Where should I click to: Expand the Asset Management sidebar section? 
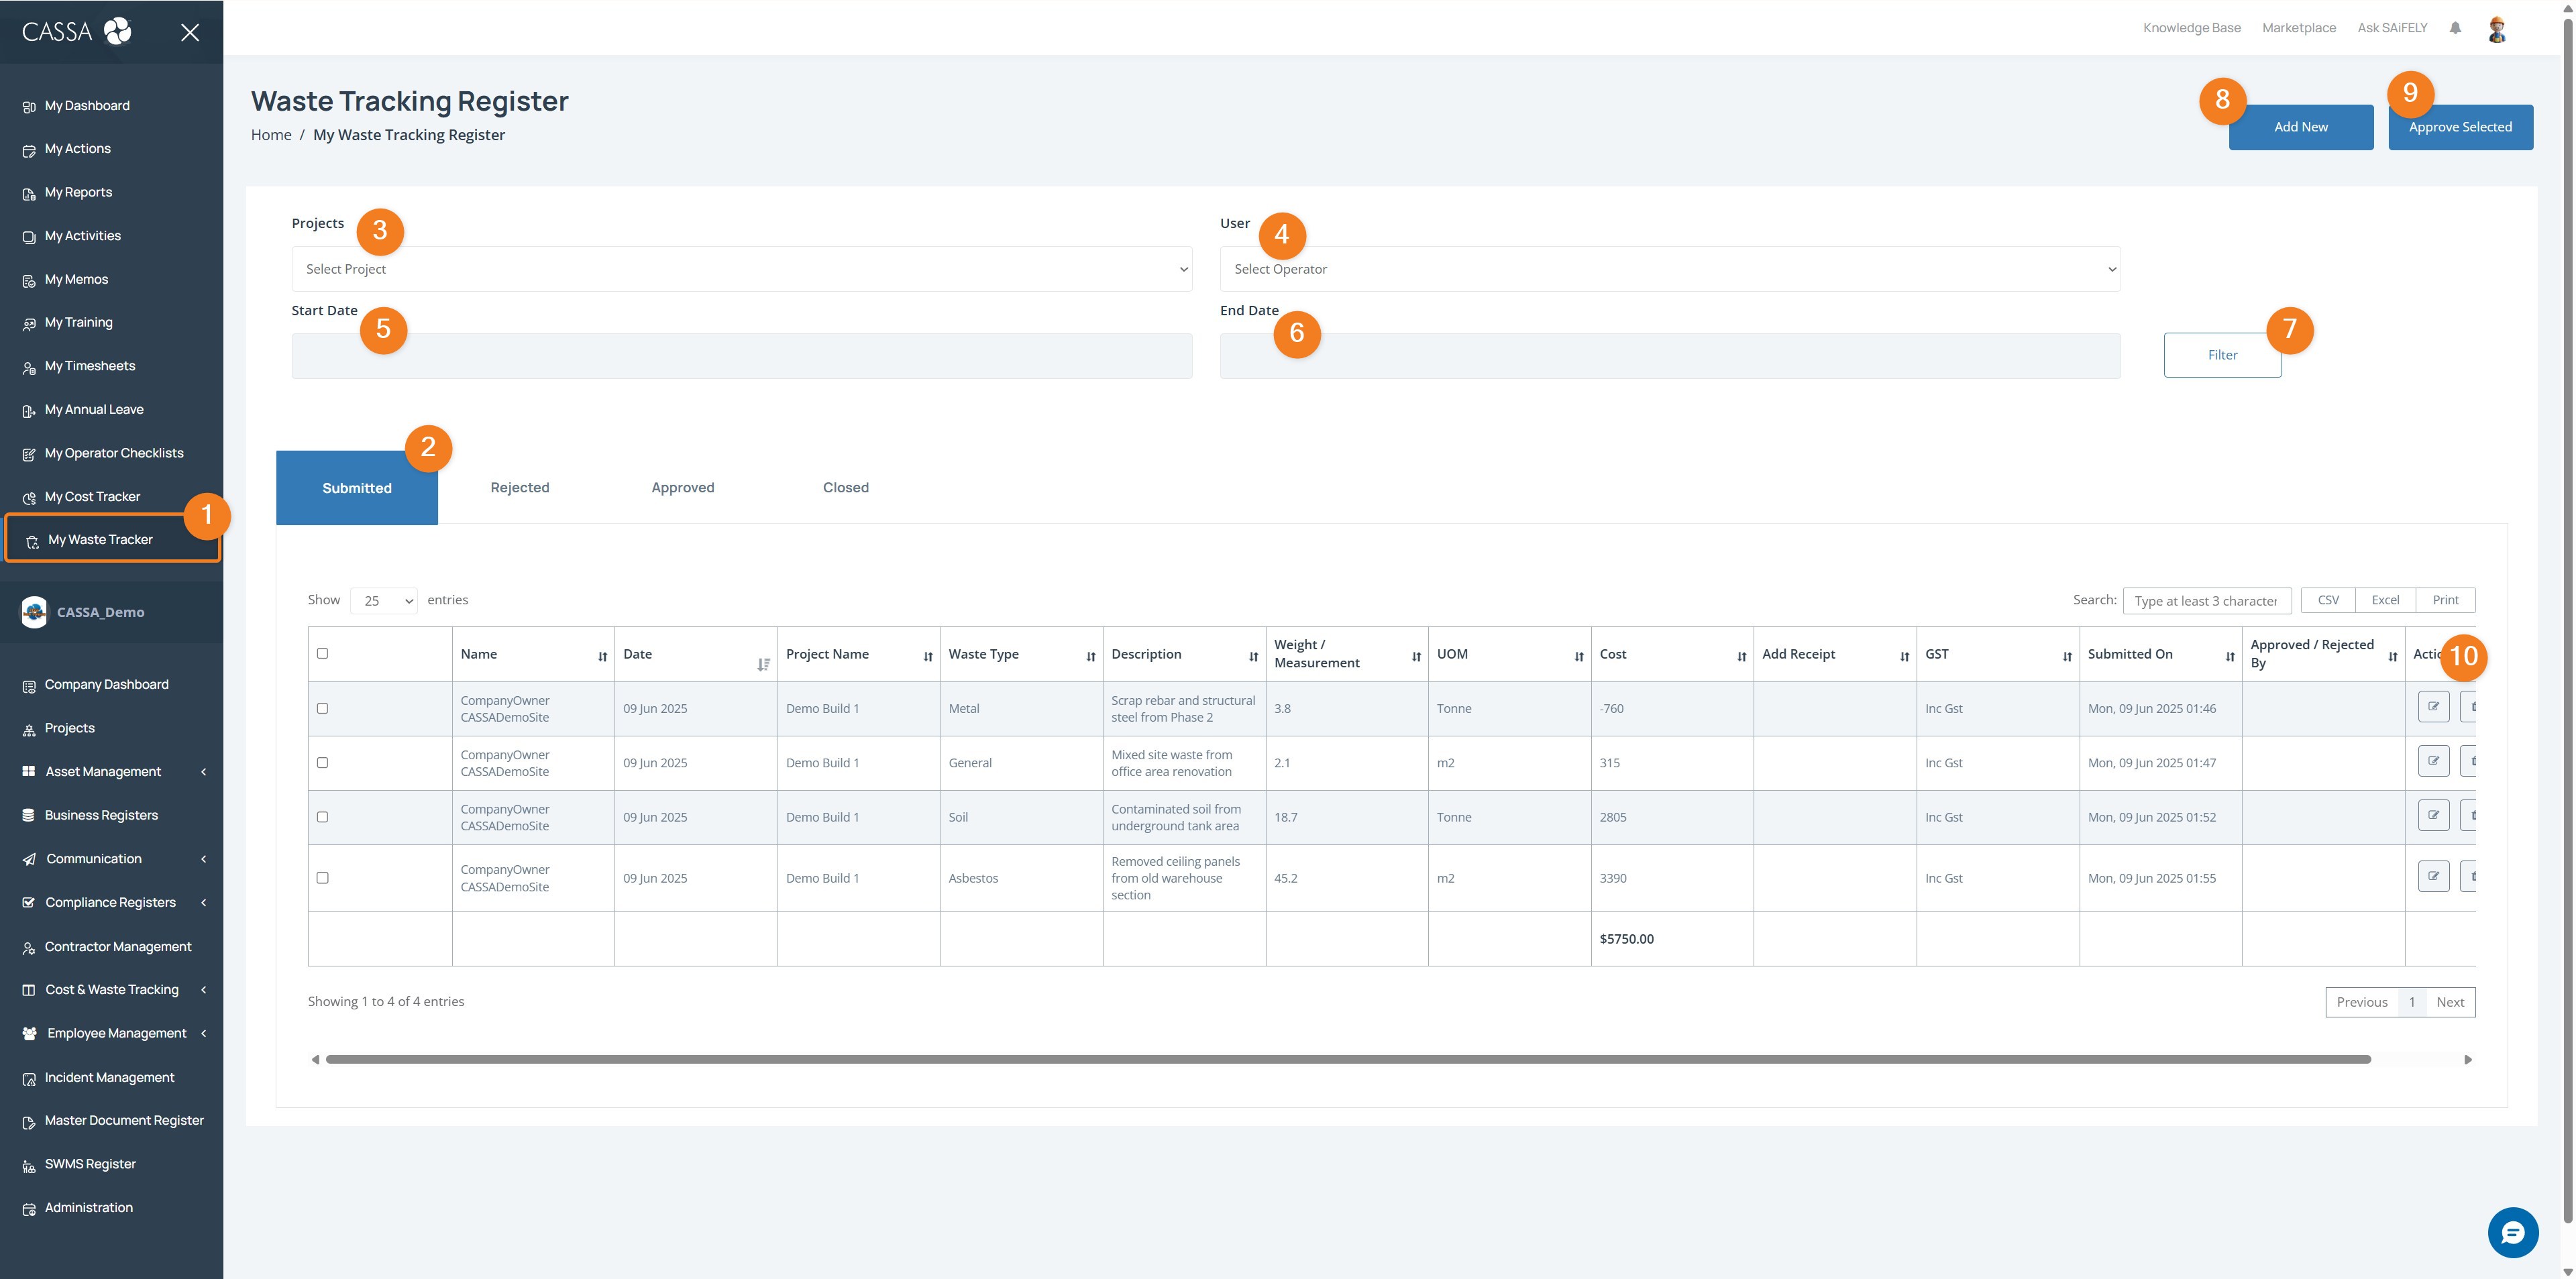pyautogui.click(x=103, y=771)
